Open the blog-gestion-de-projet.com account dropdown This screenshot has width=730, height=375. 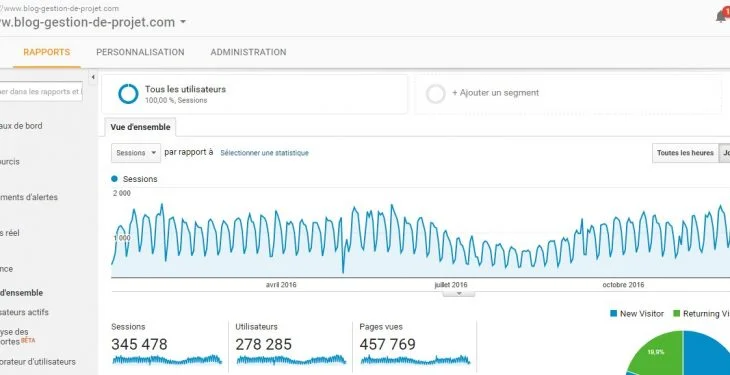[x=183, y=22]
